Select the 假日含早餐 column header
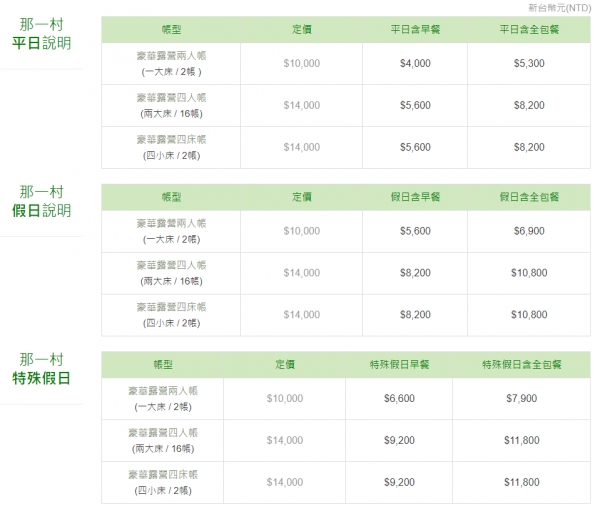The width and height of the screenshot is (600, 512). pos(415,197)
